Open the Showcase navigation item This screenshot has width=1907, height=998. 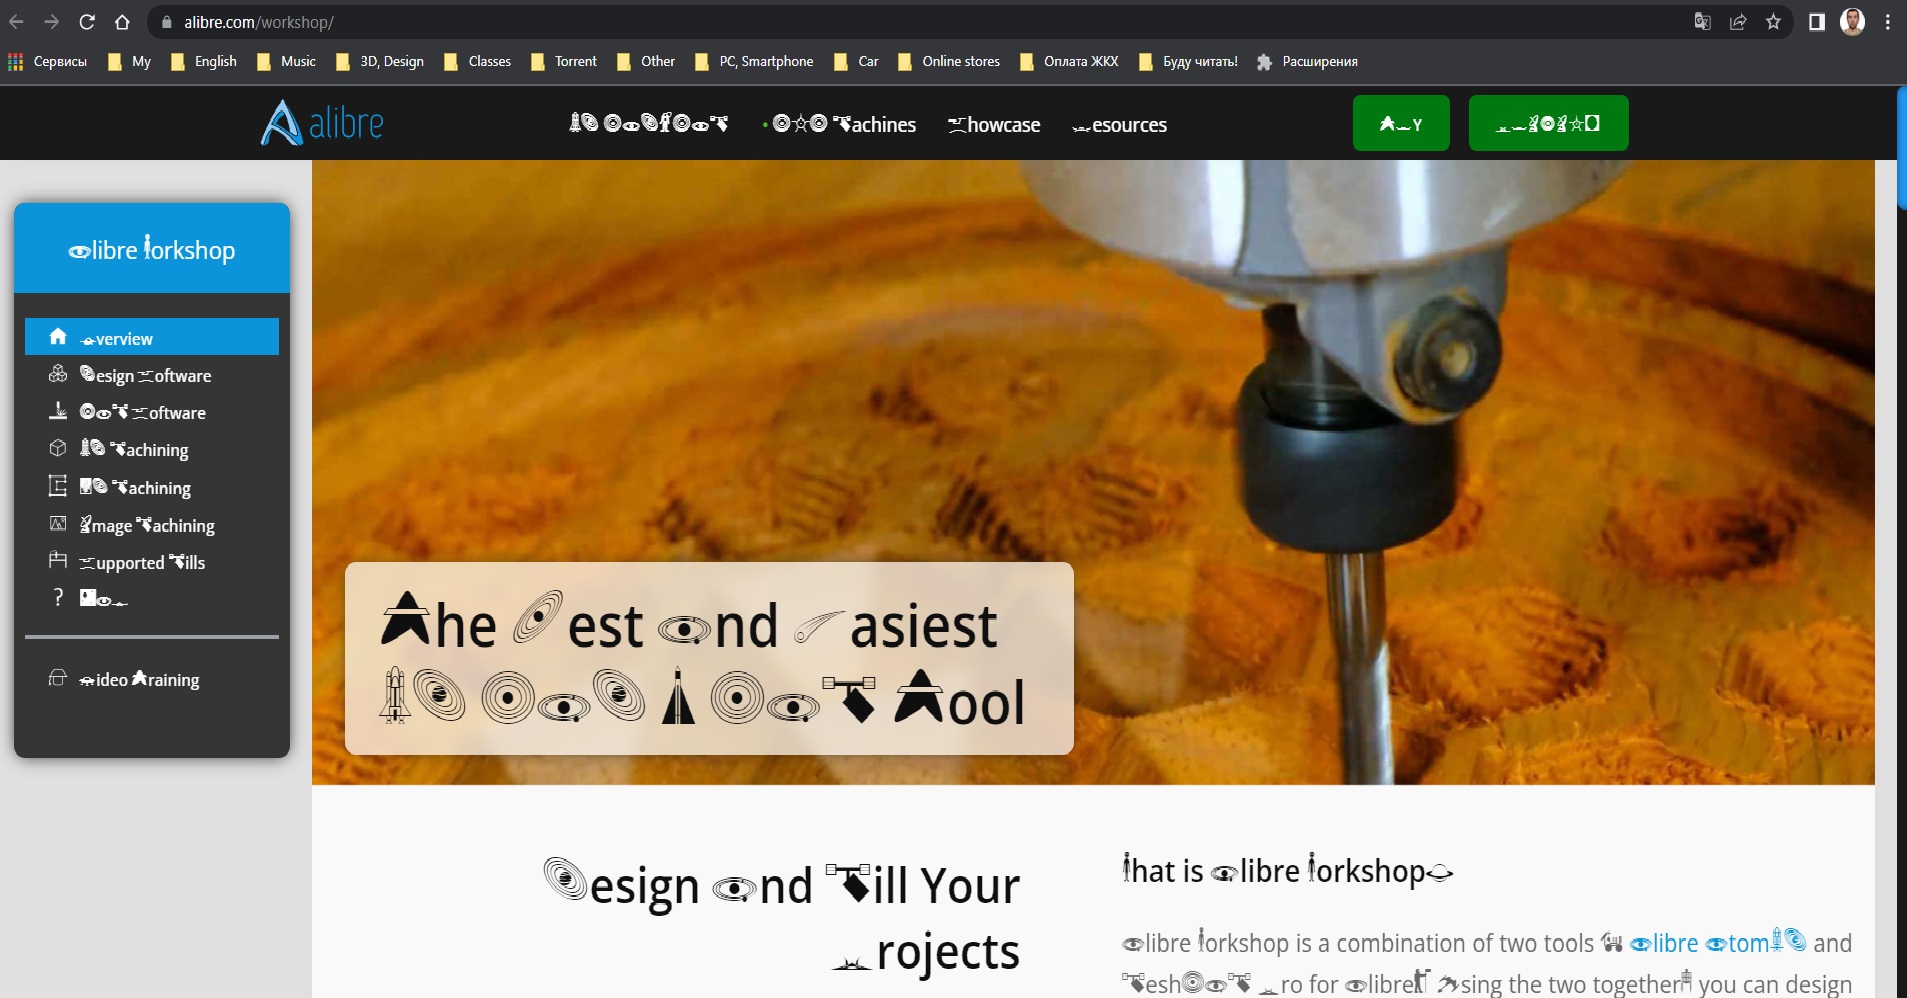994,125
